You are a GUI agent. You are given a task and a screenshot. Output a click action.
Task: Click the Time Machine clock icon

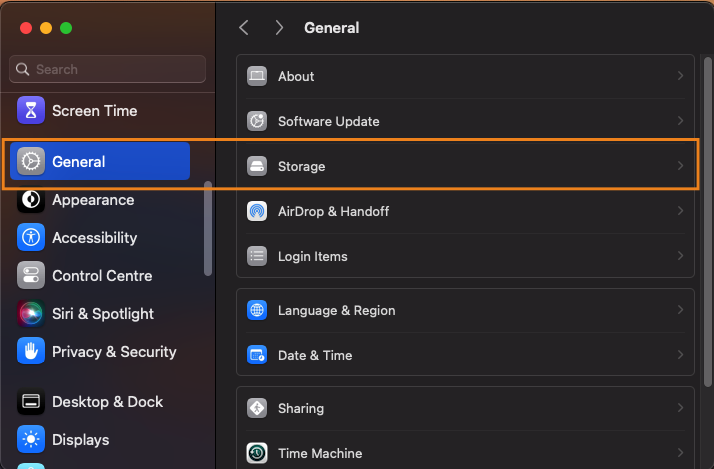pyautogui.click(x=257, y=453)
